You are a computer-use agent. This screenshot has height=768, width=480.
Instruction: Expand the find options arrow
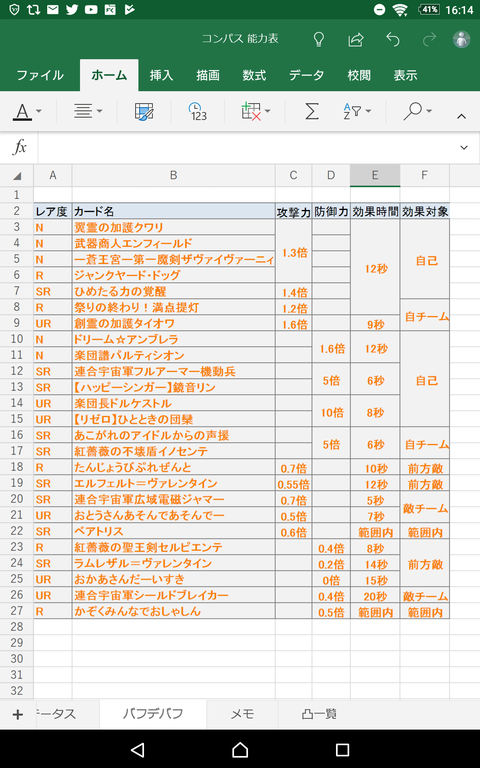[x=429, y=112]
